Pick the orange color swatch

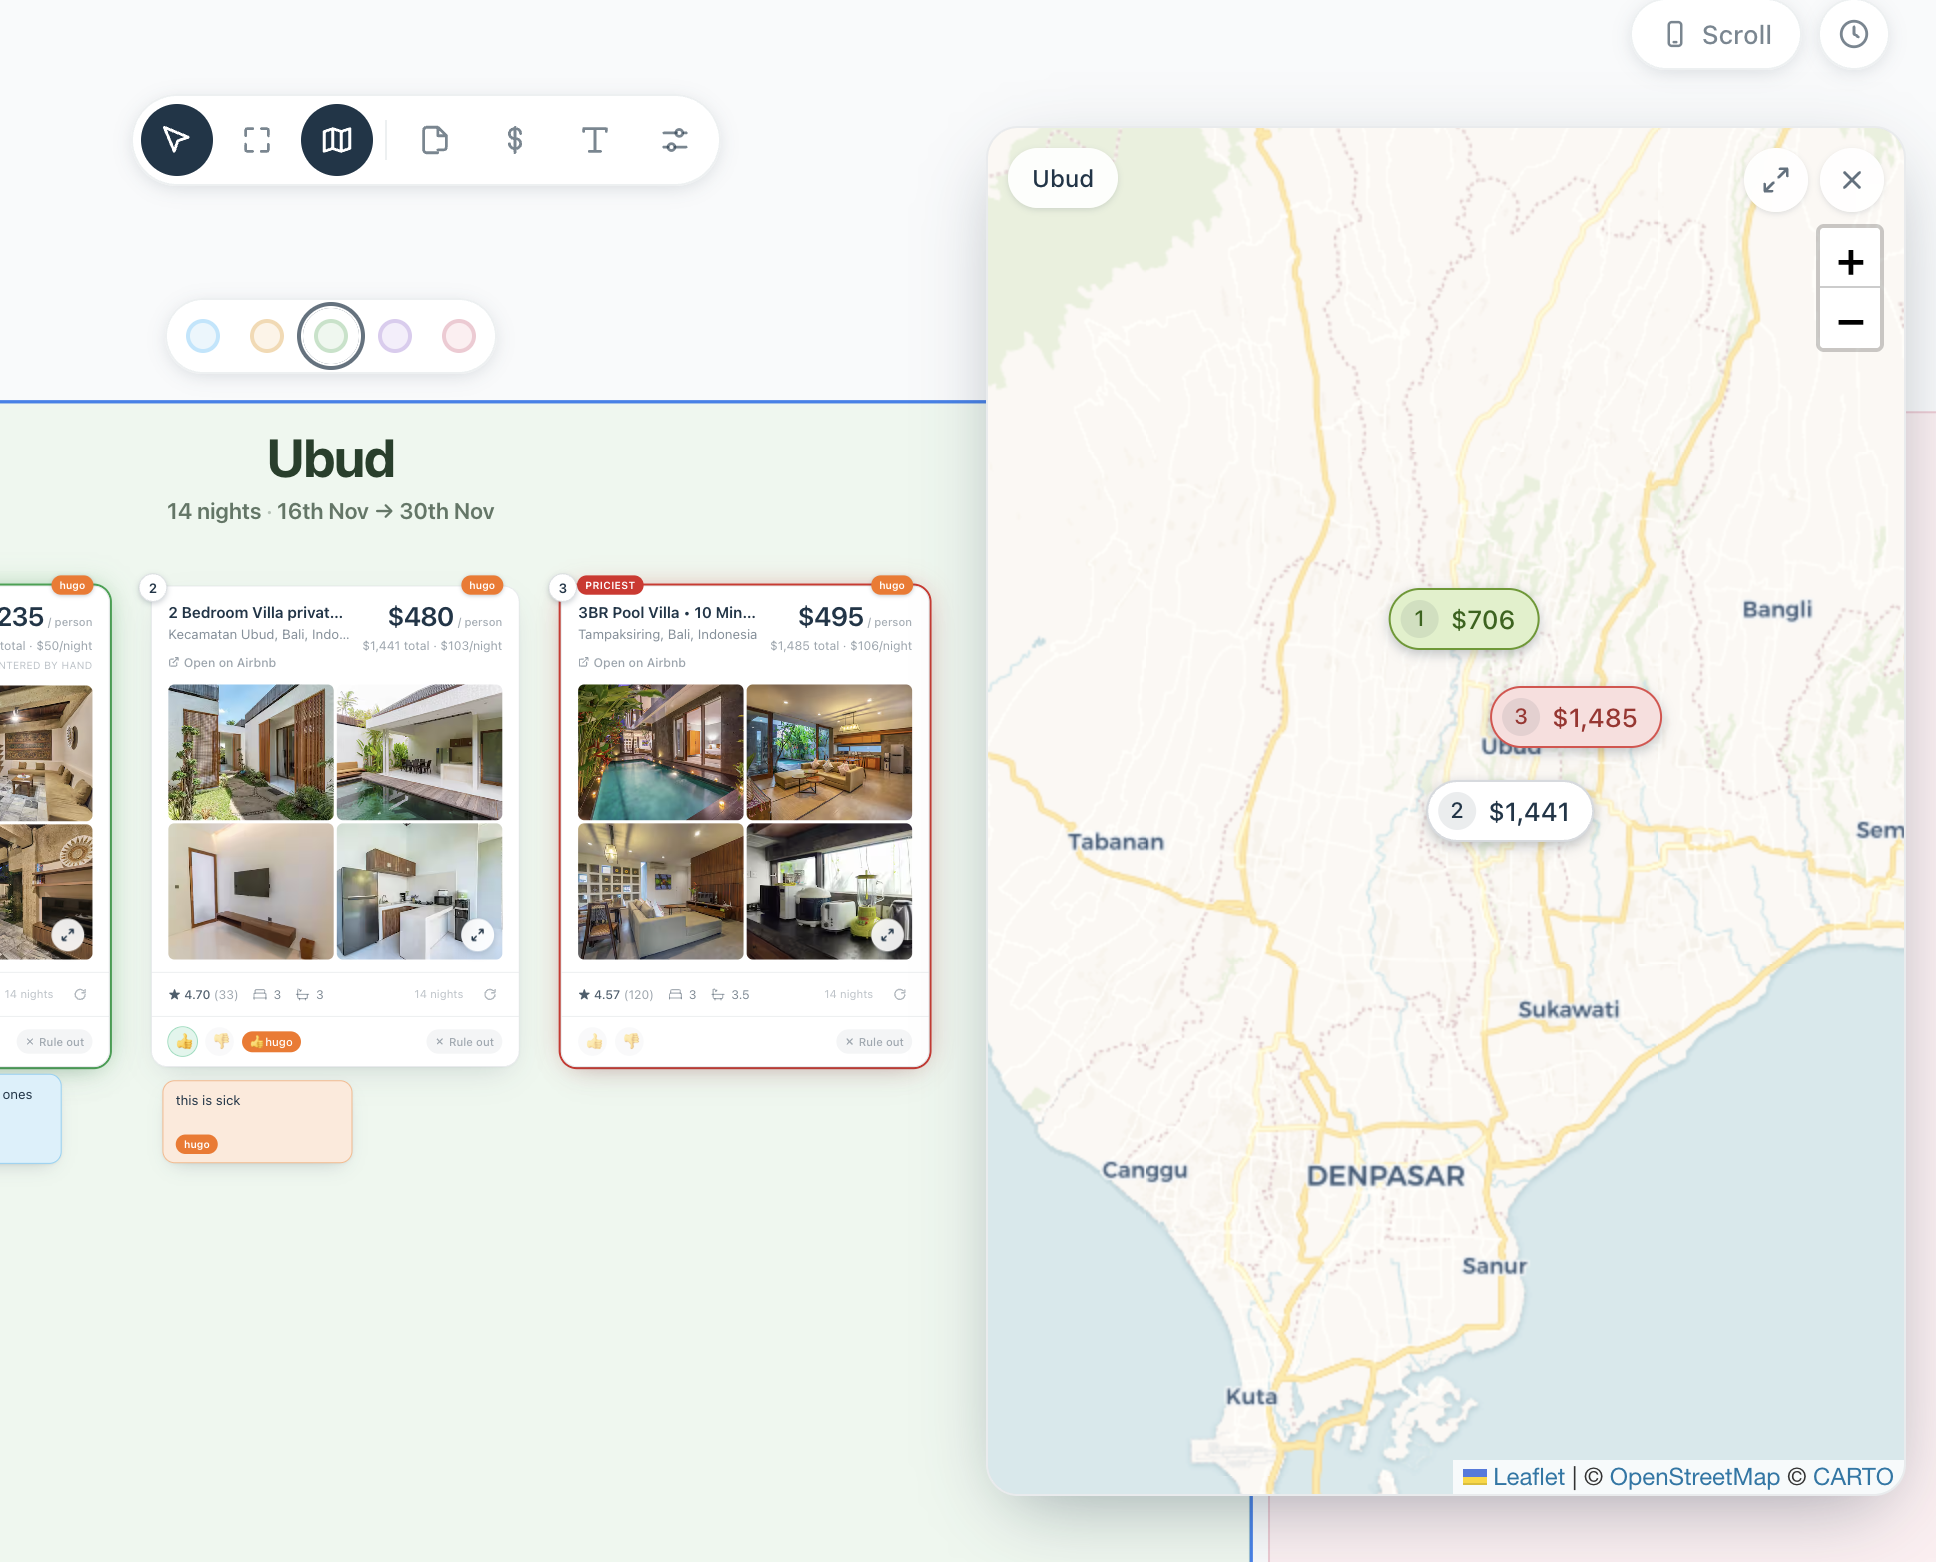point(267,336)
